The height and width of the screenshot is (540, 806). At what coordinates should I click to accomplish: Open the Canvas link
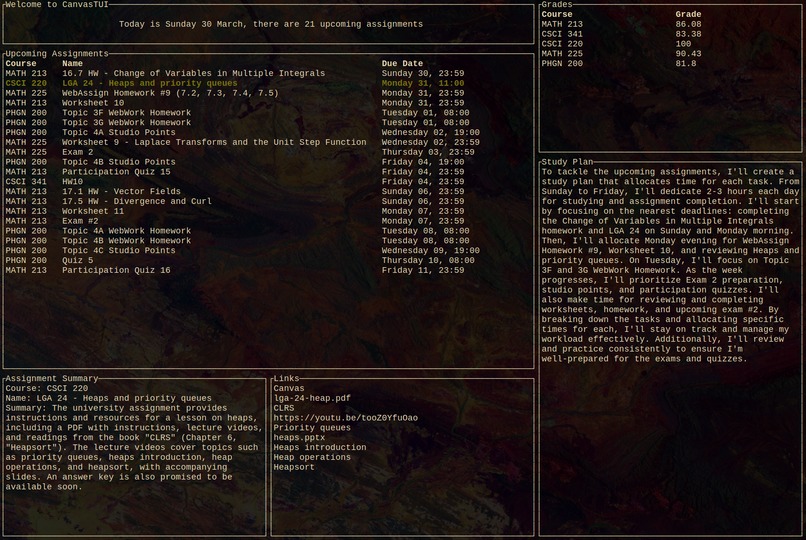(289, 388)
